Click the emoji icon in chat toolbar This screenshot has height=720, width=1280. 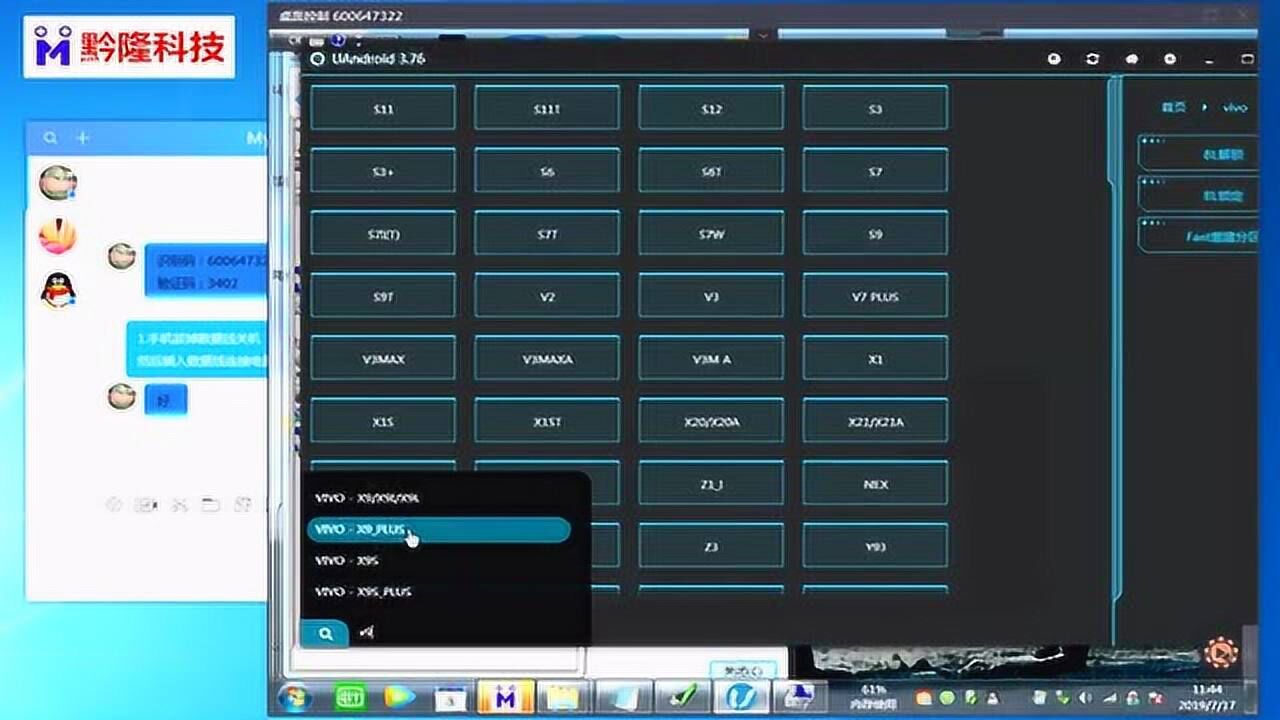115,504
